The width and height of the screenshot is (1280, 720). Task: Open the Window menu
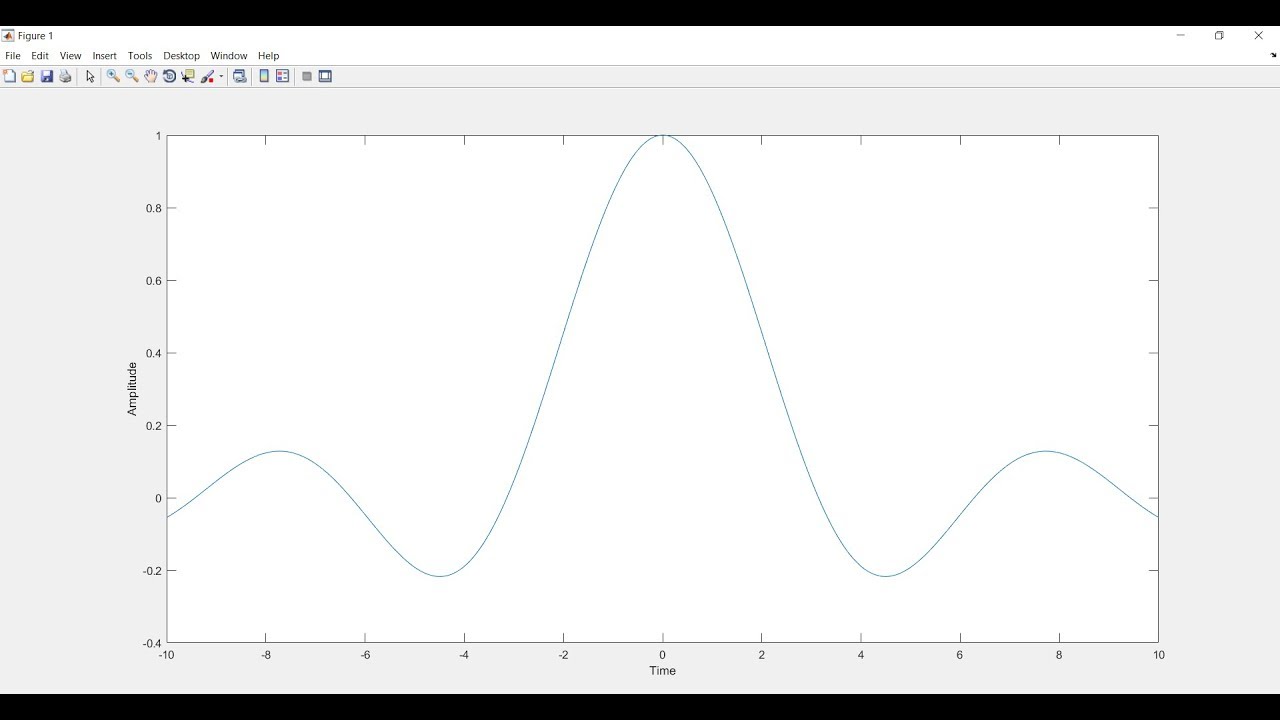(x=229, y=56)
